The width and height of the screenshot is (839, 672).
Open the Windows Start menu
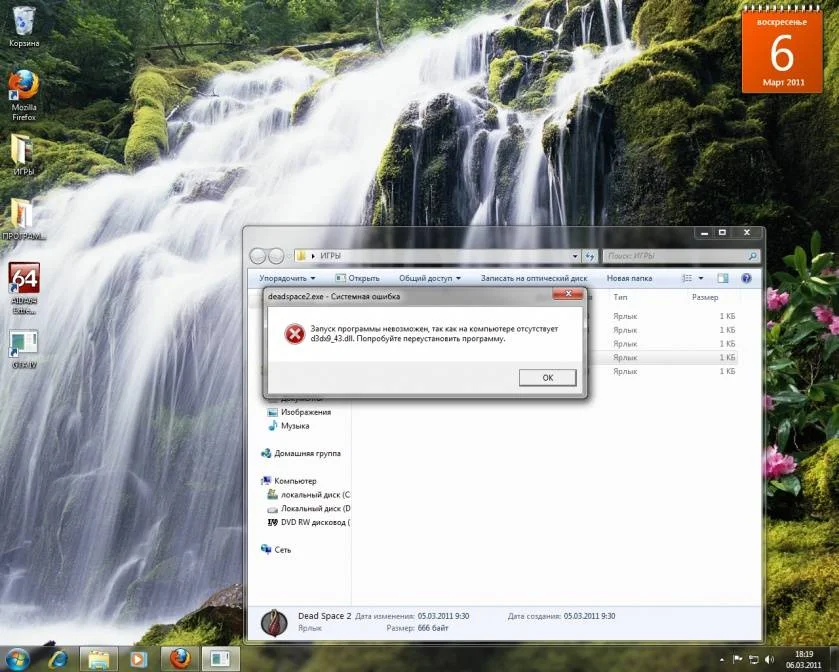point(18,659)
